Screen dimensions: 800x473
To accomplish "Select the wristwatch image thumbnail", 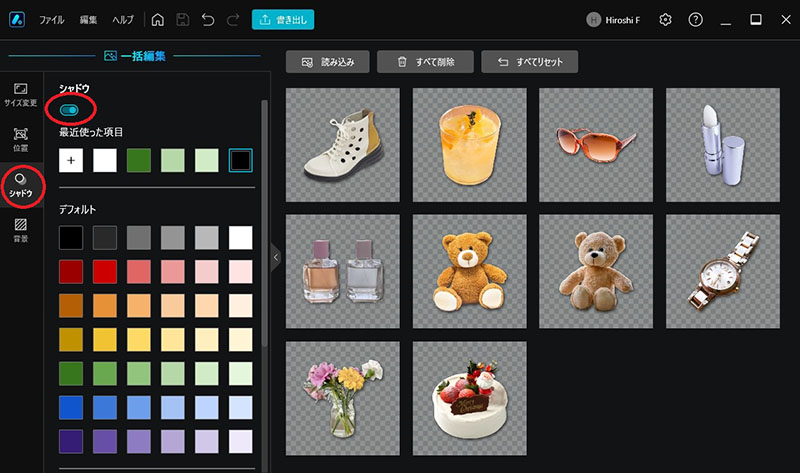I will 722,271.
